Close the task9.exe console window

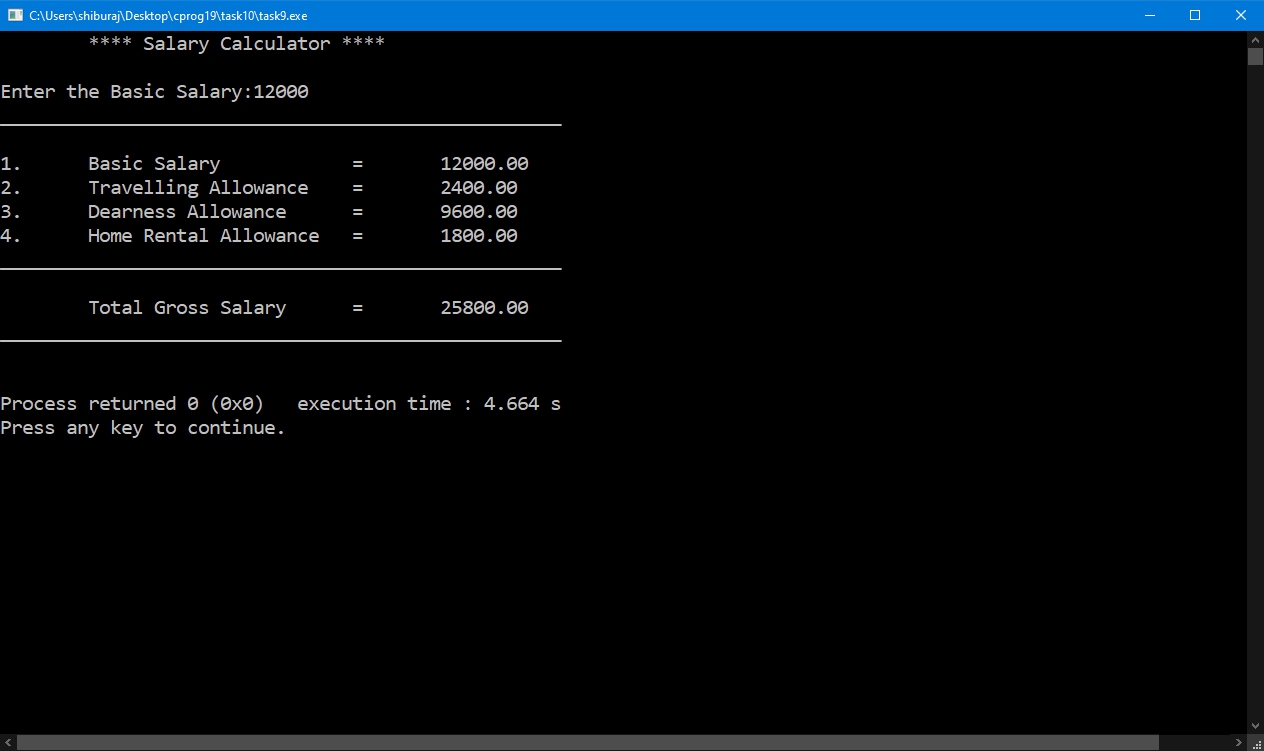coord(1240,15)
